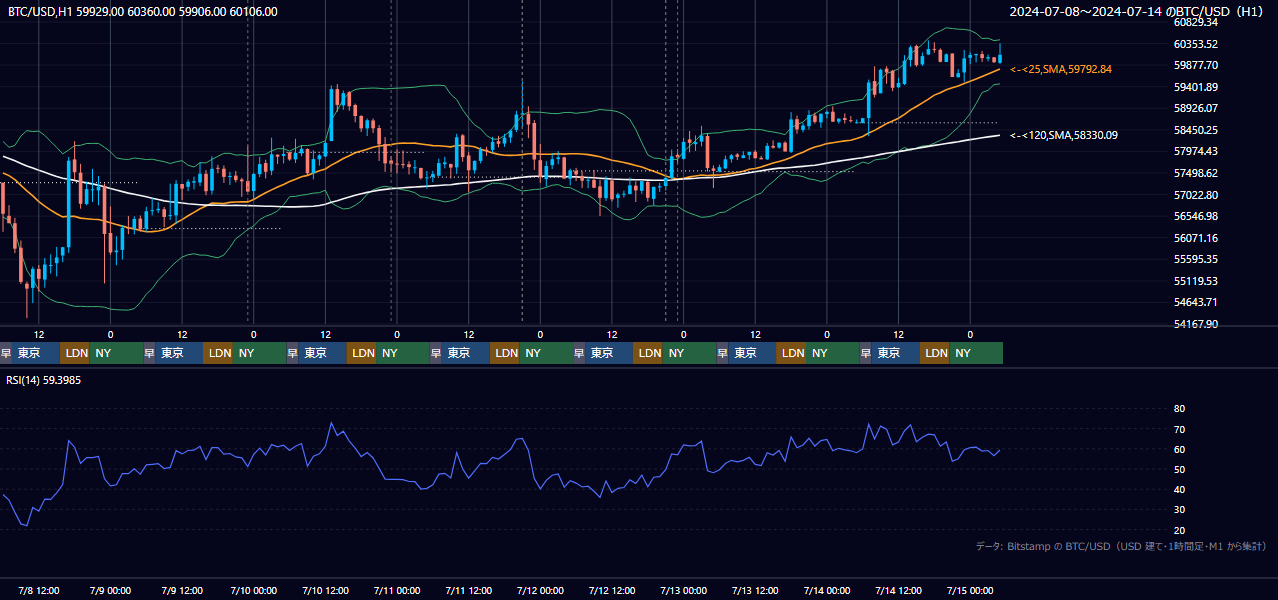Click RSI scale level 80

(1179, 409)
